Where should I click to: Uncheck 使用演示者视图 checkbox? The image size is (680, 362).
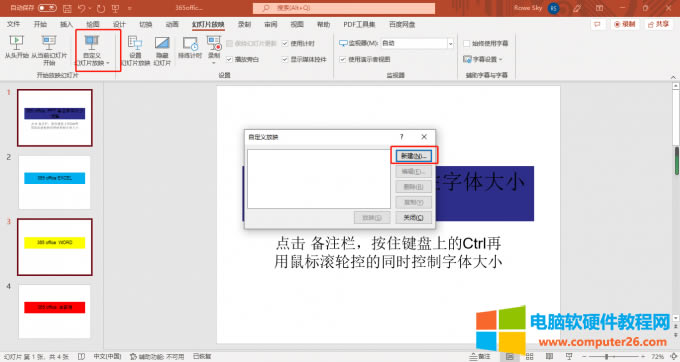343,59
